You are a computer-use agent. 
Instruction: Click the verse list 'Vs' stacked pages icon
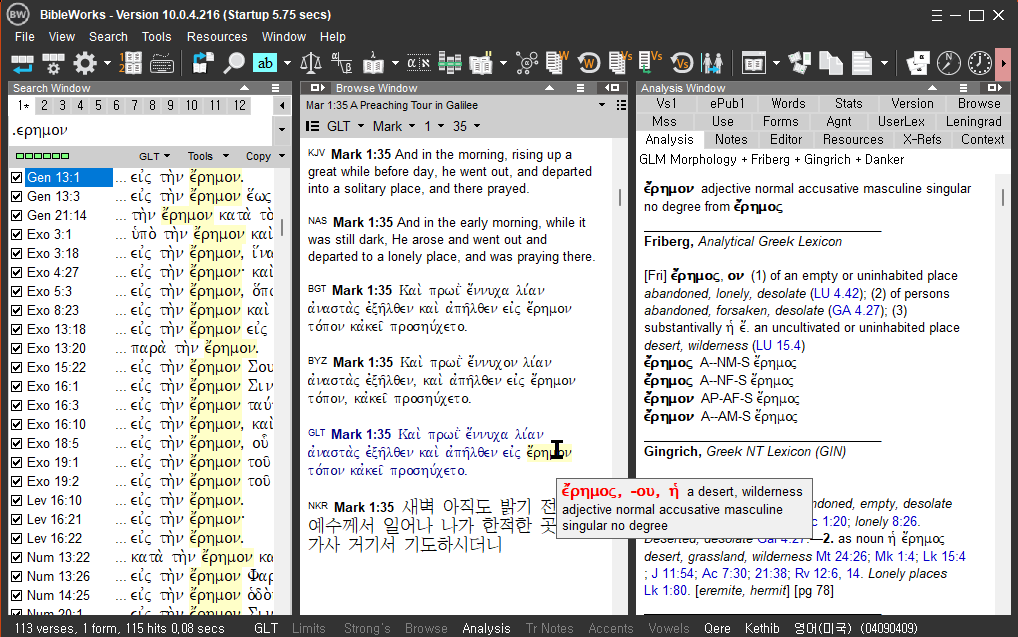pos(619,63)
